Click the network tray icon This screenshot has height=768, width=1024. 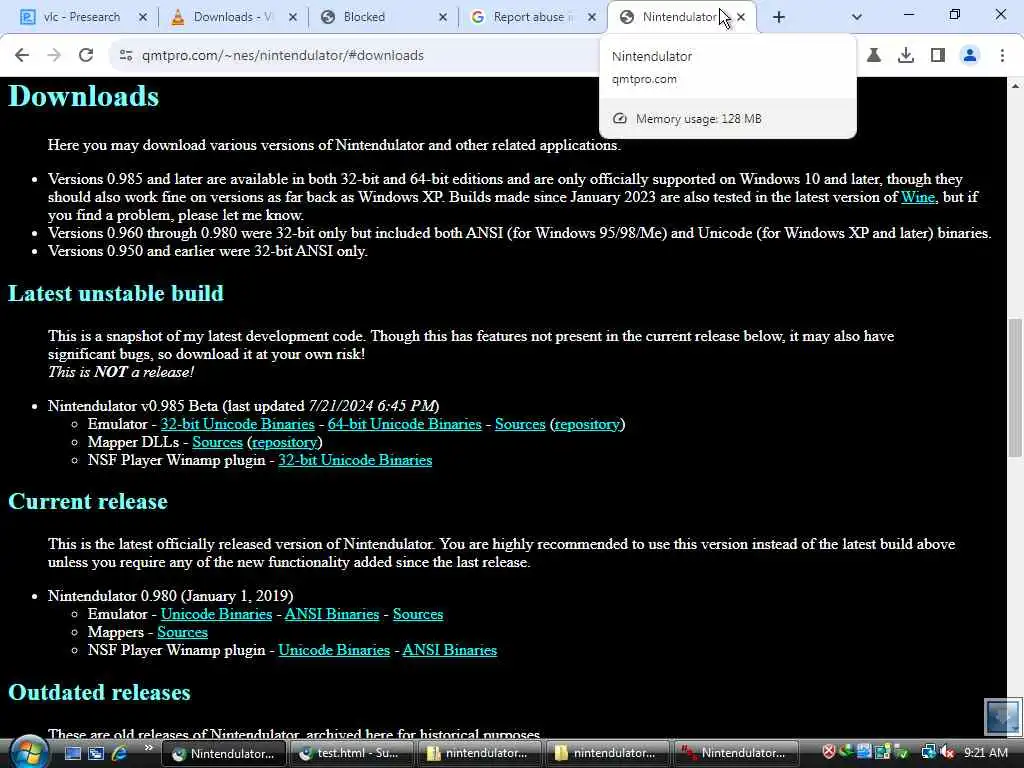pyautogui.click(x=928, y=752)
